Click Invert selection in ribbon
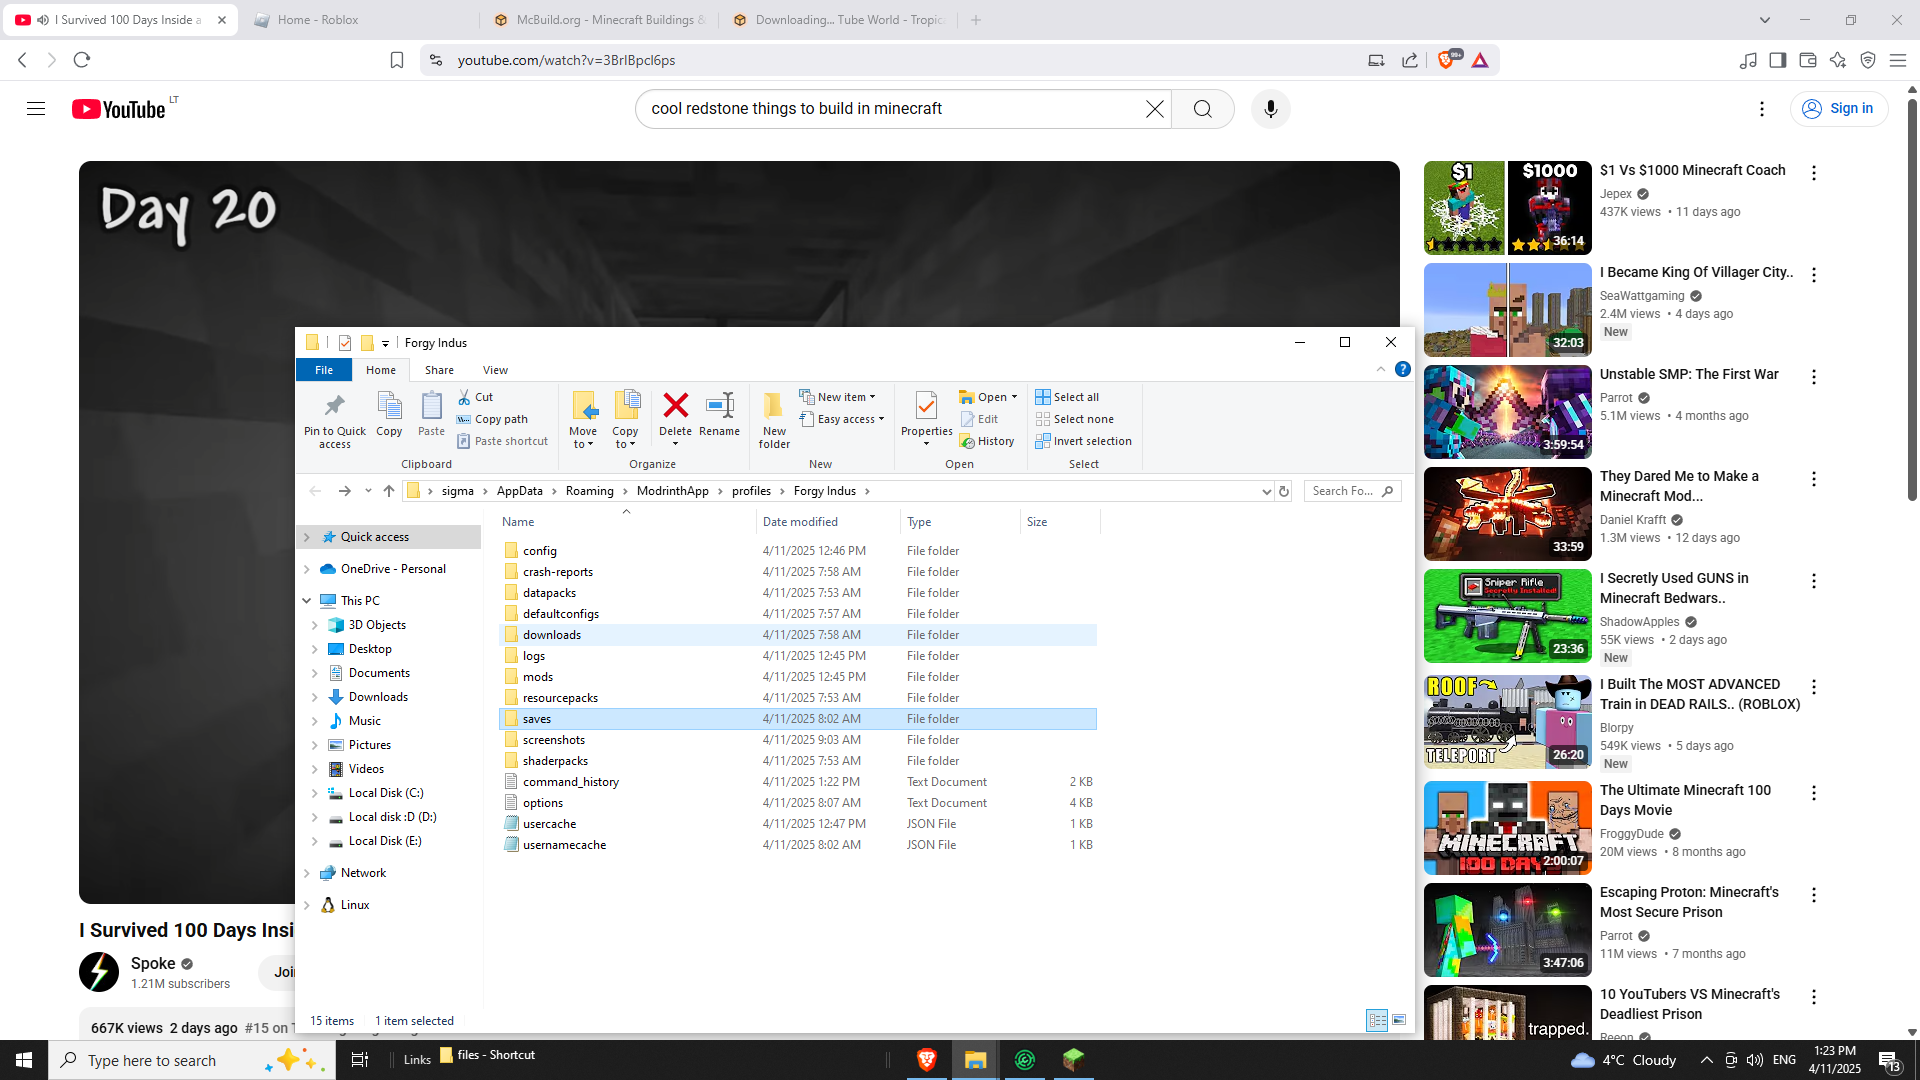Viewport: 1920px width, 1080px height. pyautogui.click(x=1083, y=441)
